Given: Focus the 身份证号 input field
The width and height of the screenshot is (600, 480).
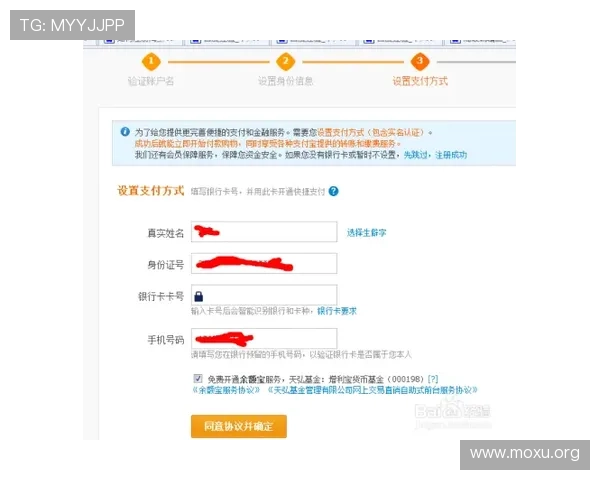Looking at the screenshot, I should [x=264, y=263].
